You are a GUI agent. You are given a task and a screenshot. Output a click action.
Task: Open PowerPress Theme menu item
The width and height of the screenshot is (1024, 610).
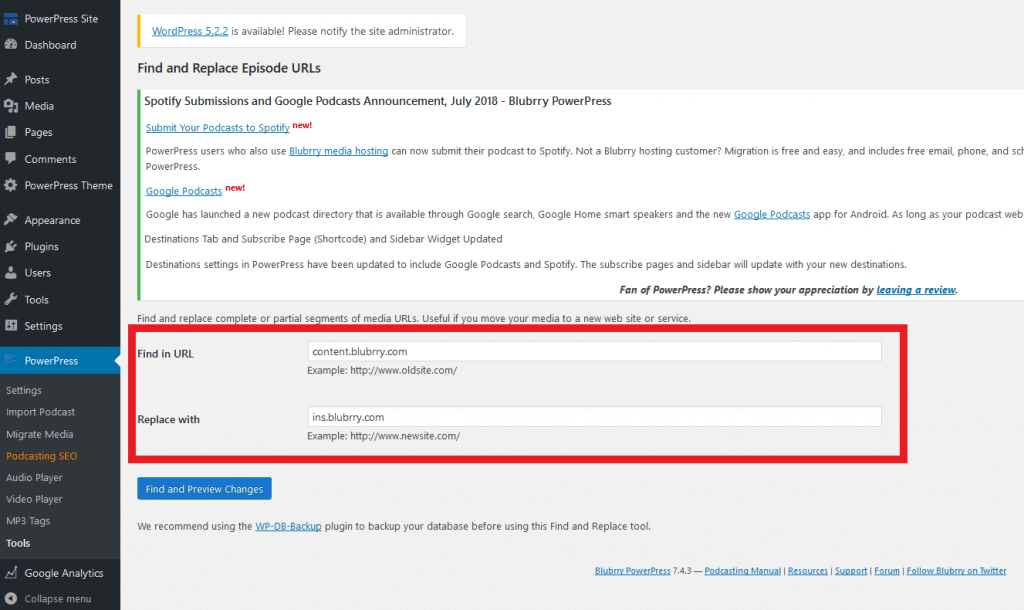coord(69,185)
